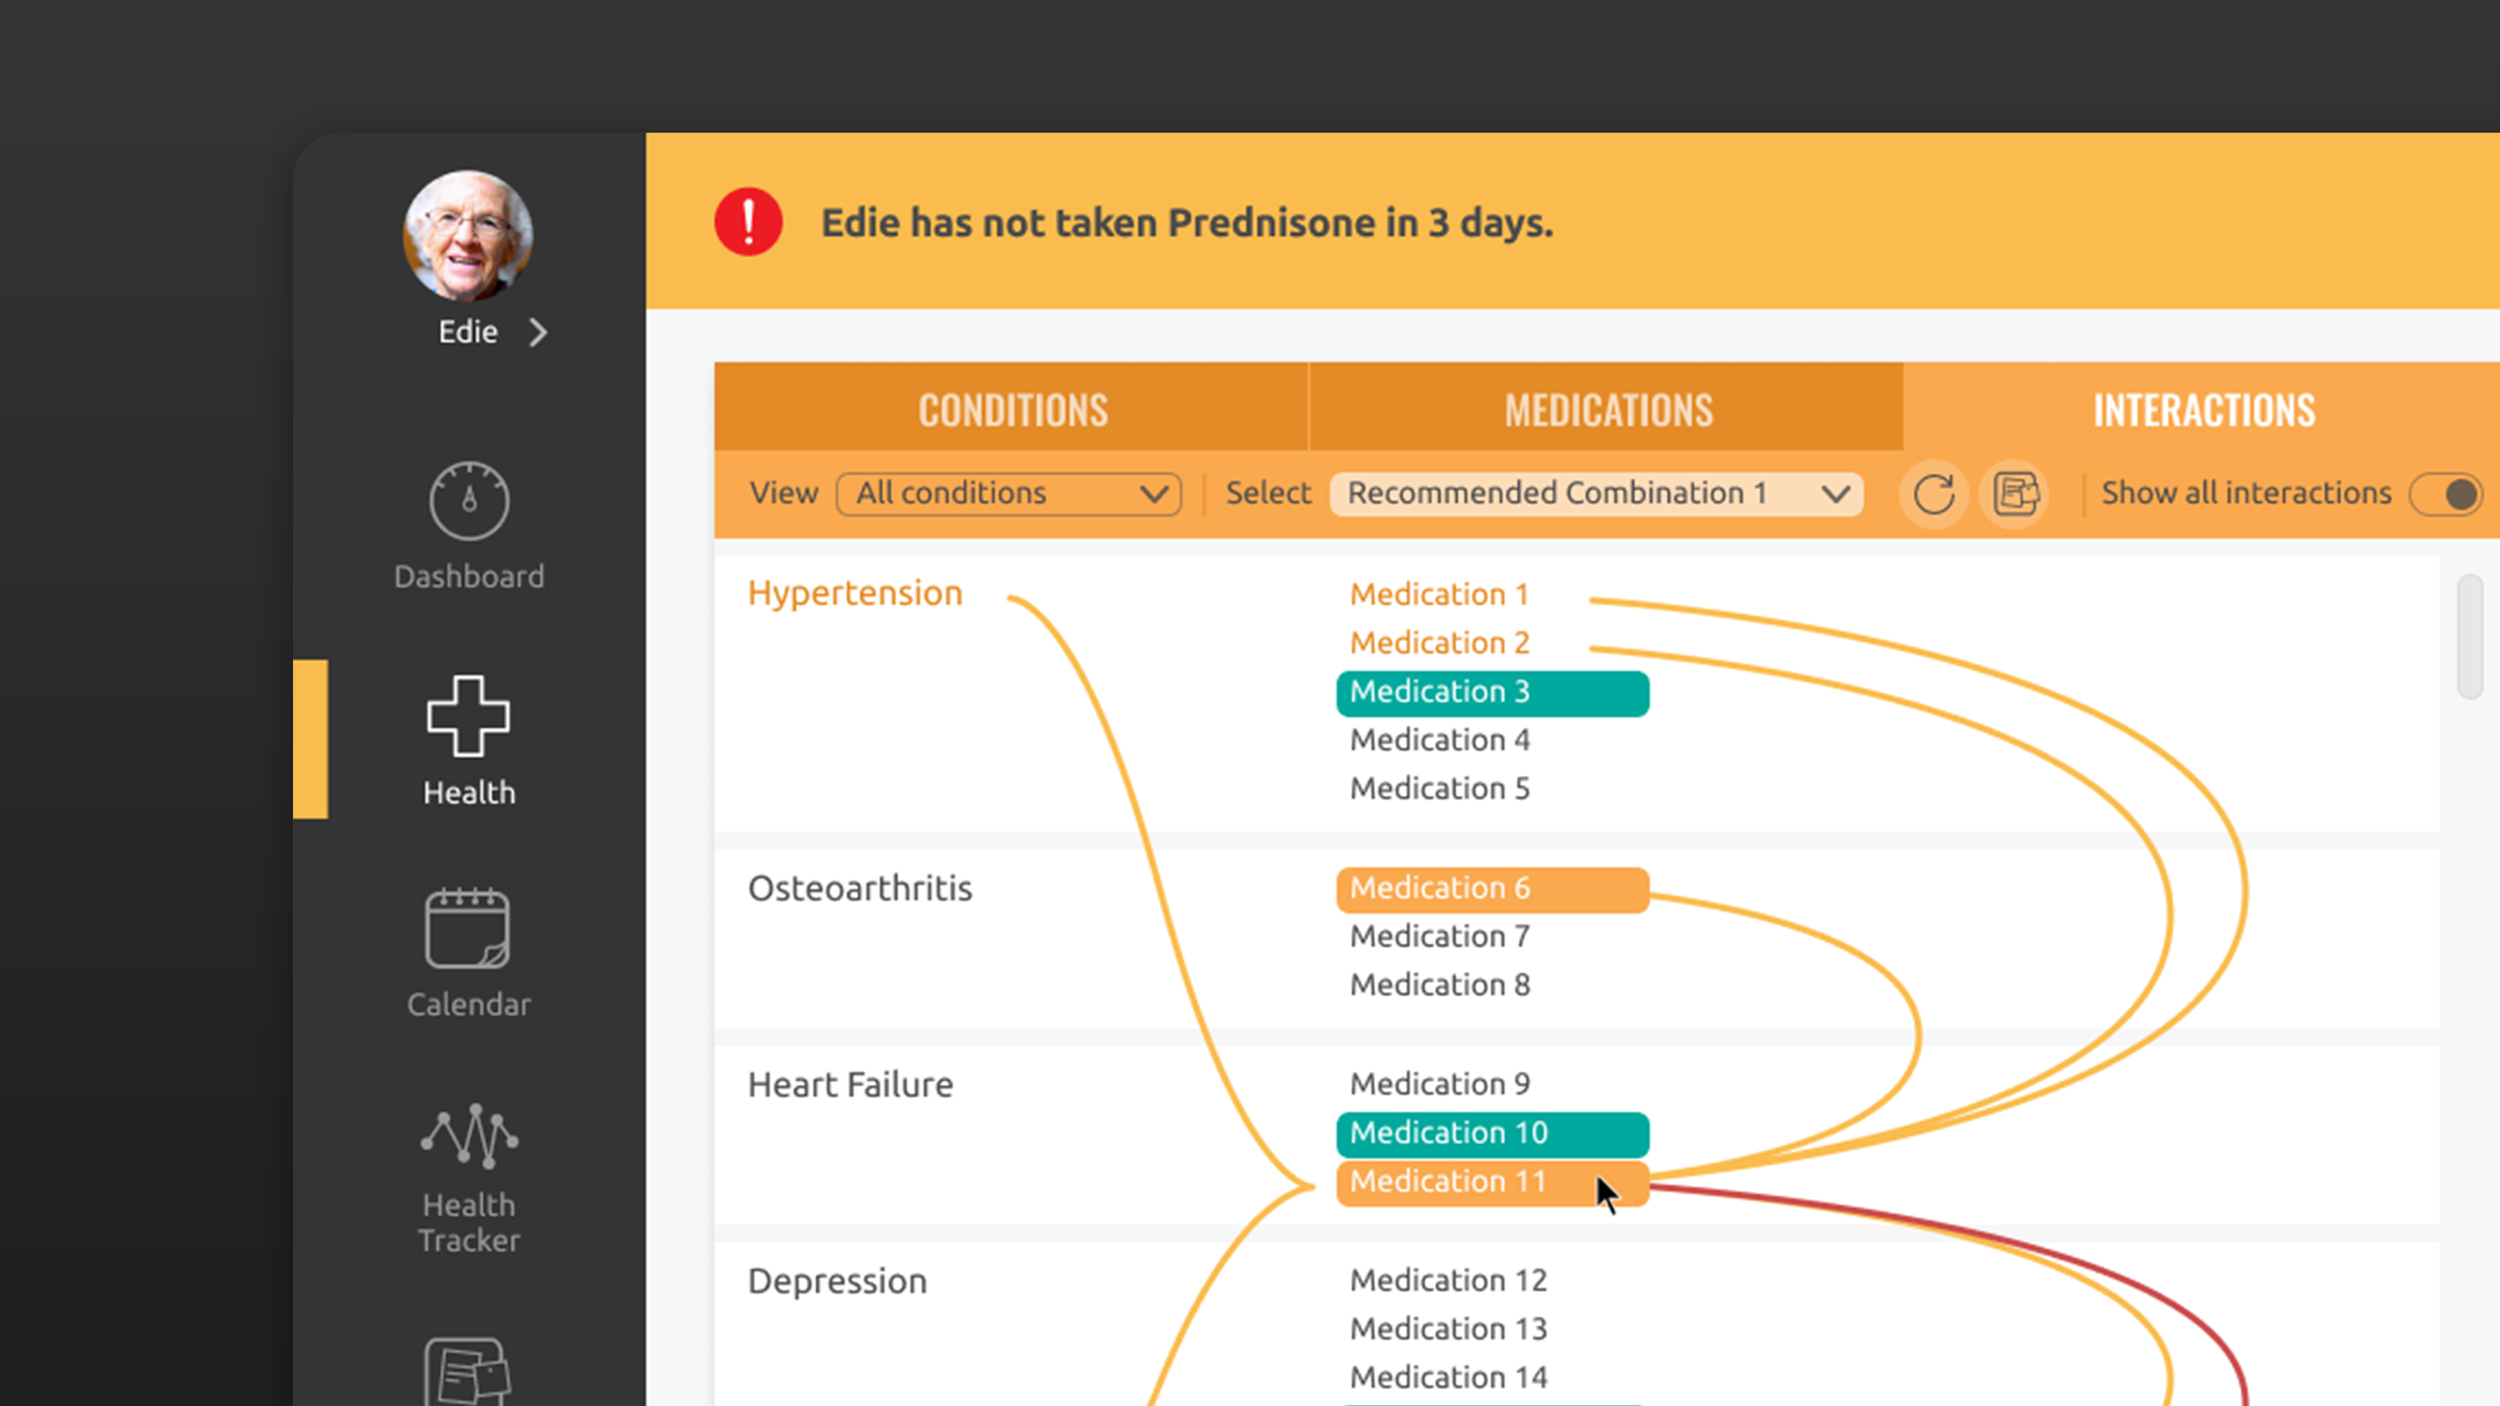Select the Heart Failure condition
The width and height of the screenshot is (2500, 1406).
tap(851, 1085)
